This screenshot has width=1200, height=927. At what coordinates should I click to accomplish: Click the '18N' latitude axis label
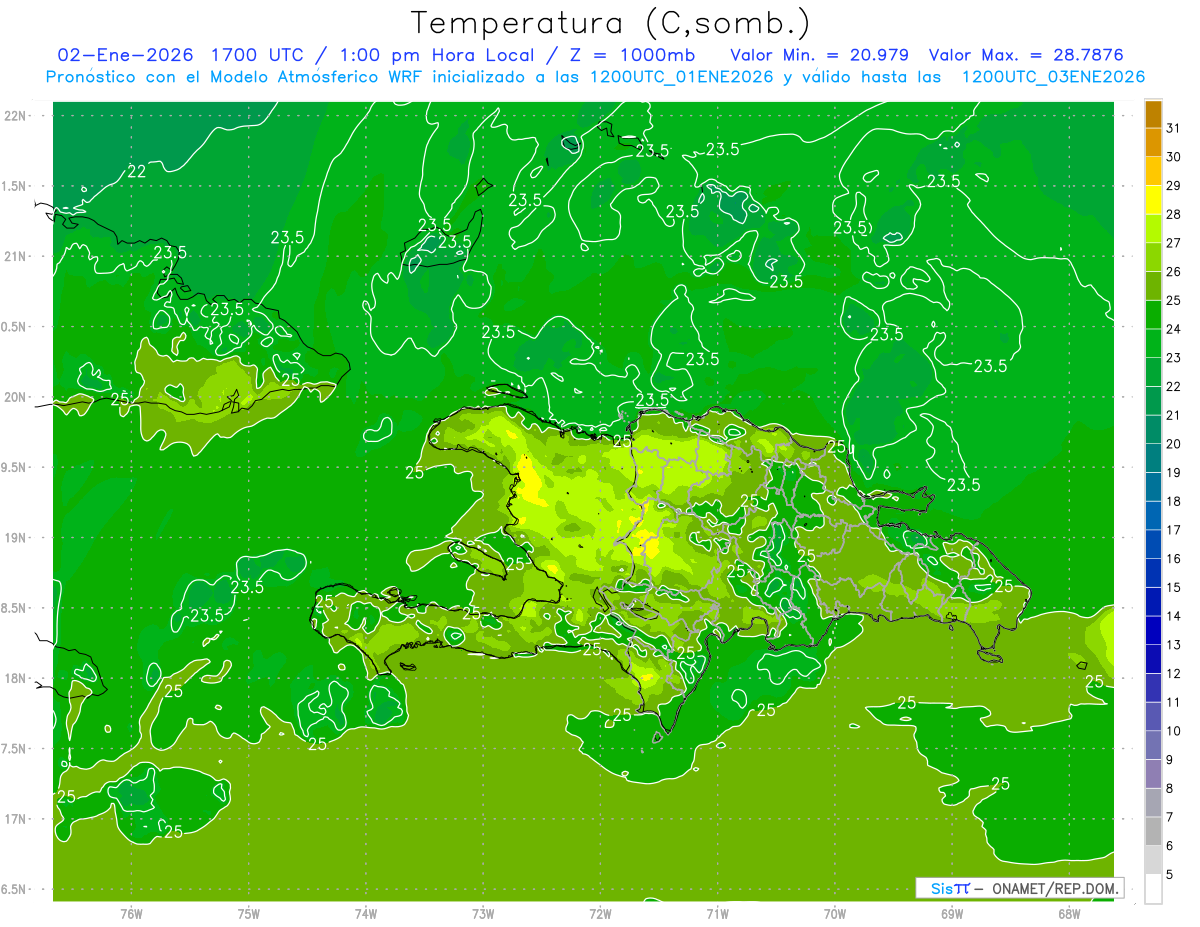pos(15,679)
